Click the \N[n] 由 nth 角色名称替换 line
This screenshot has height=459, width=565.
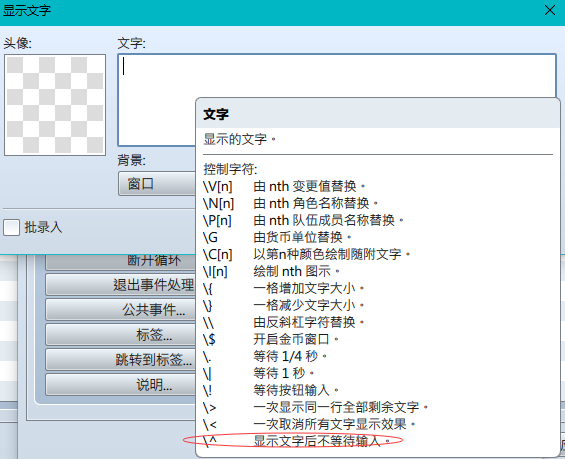click(290, 203)
